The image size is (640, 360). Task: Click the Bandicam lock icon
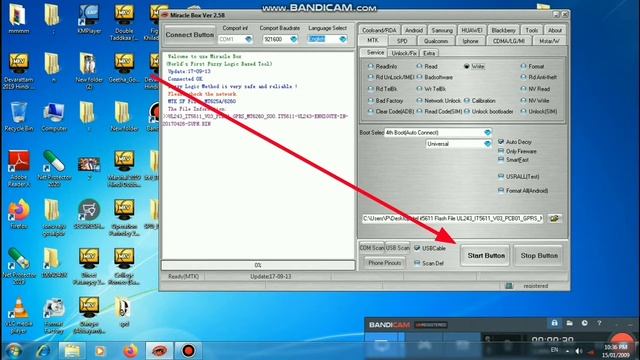[x=554, y=323]
